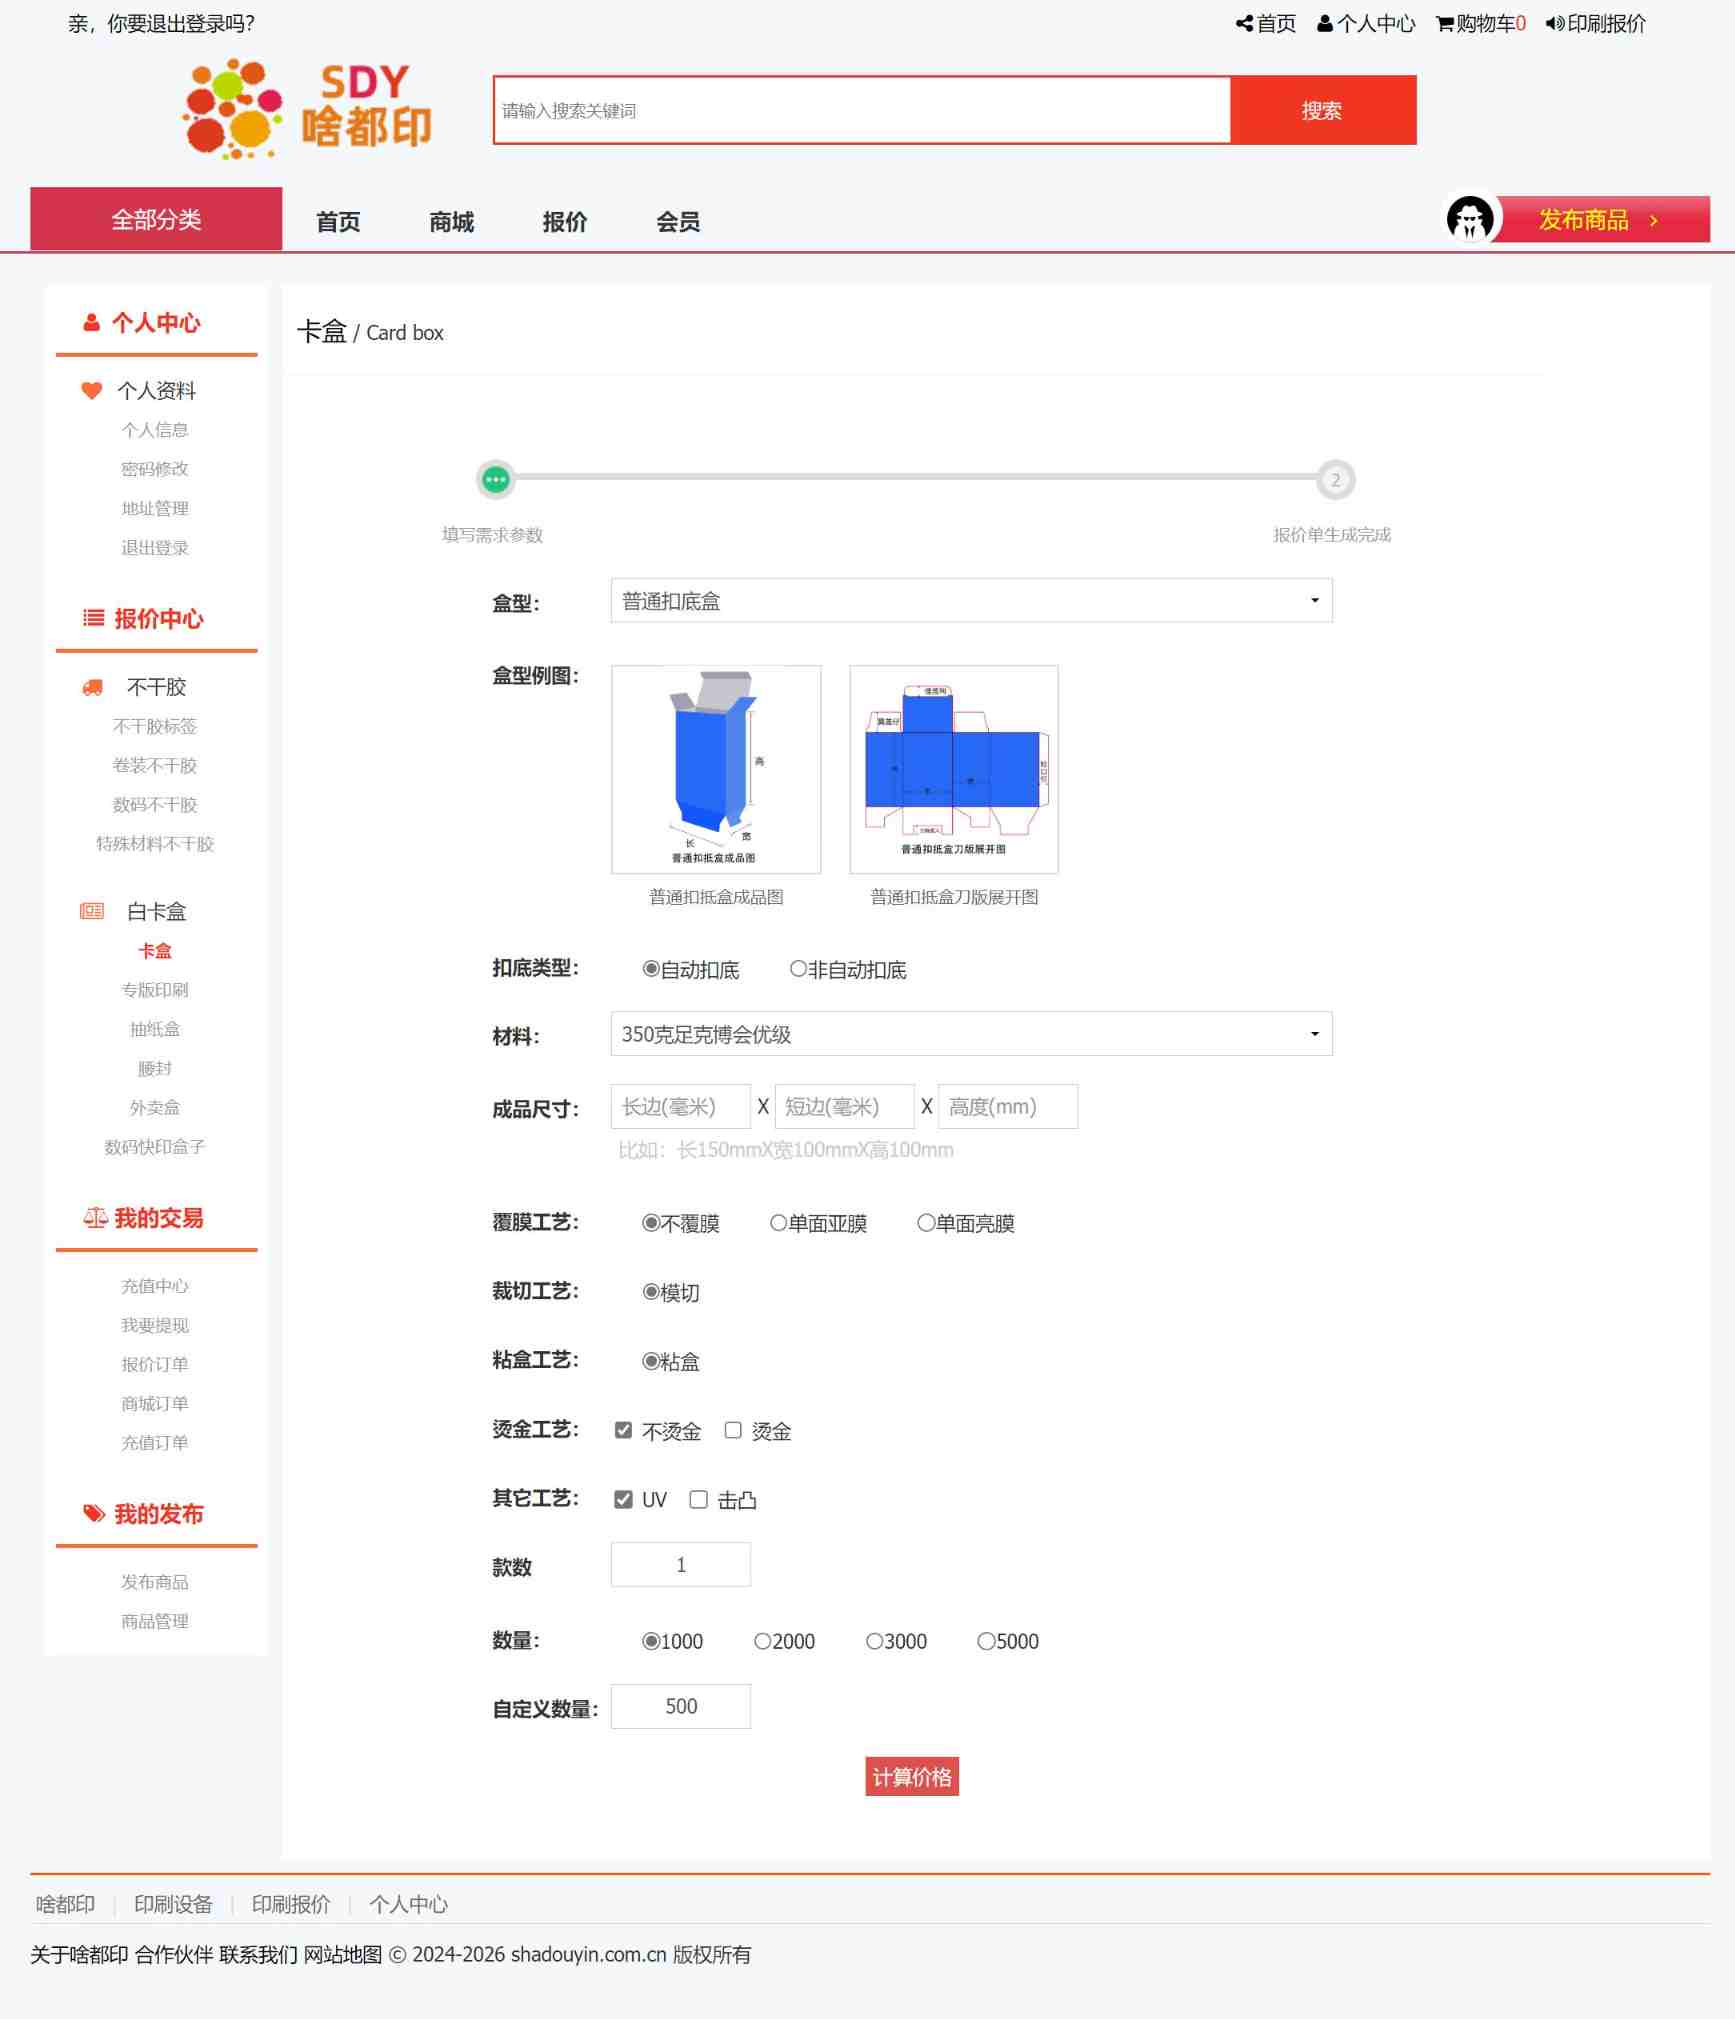1735x2019 pixels.
Task: Select the 非自动扣底 radio option
Action: 798,969
